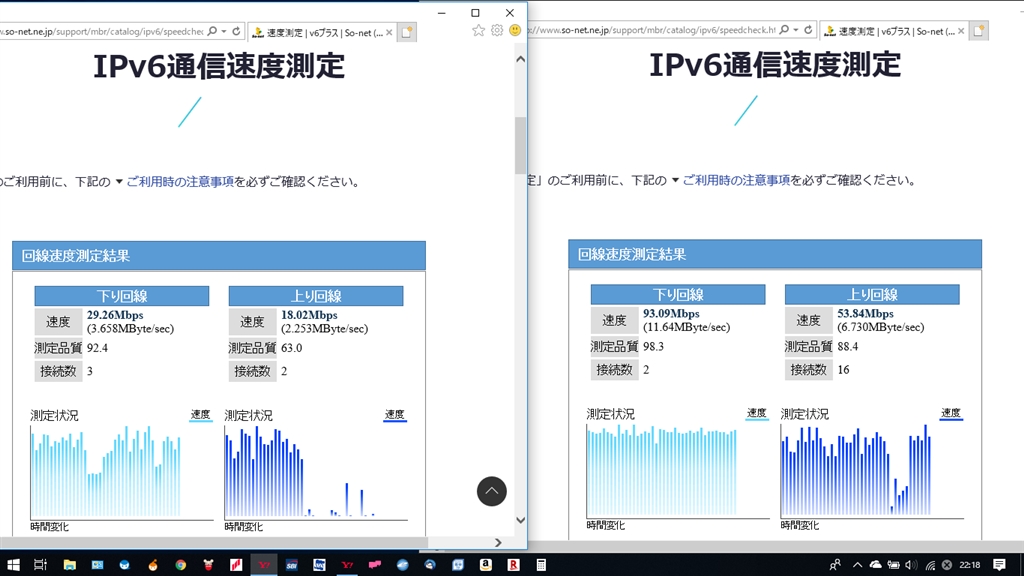Open the pink speech-bubble taskbar icon
This screenshot has height=576, width=1024.
click(x=375, y=565)
